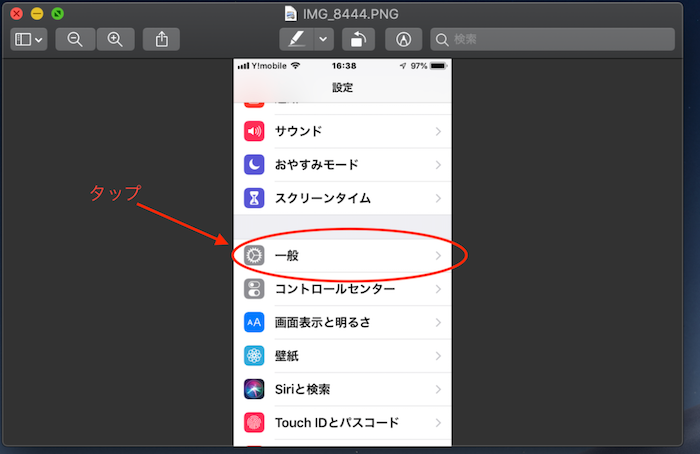The width and height of the screenshot is (700, 454).
Task: Click the Siriと検索 icon
Action: pyautogui.click(x=254, y=389)
